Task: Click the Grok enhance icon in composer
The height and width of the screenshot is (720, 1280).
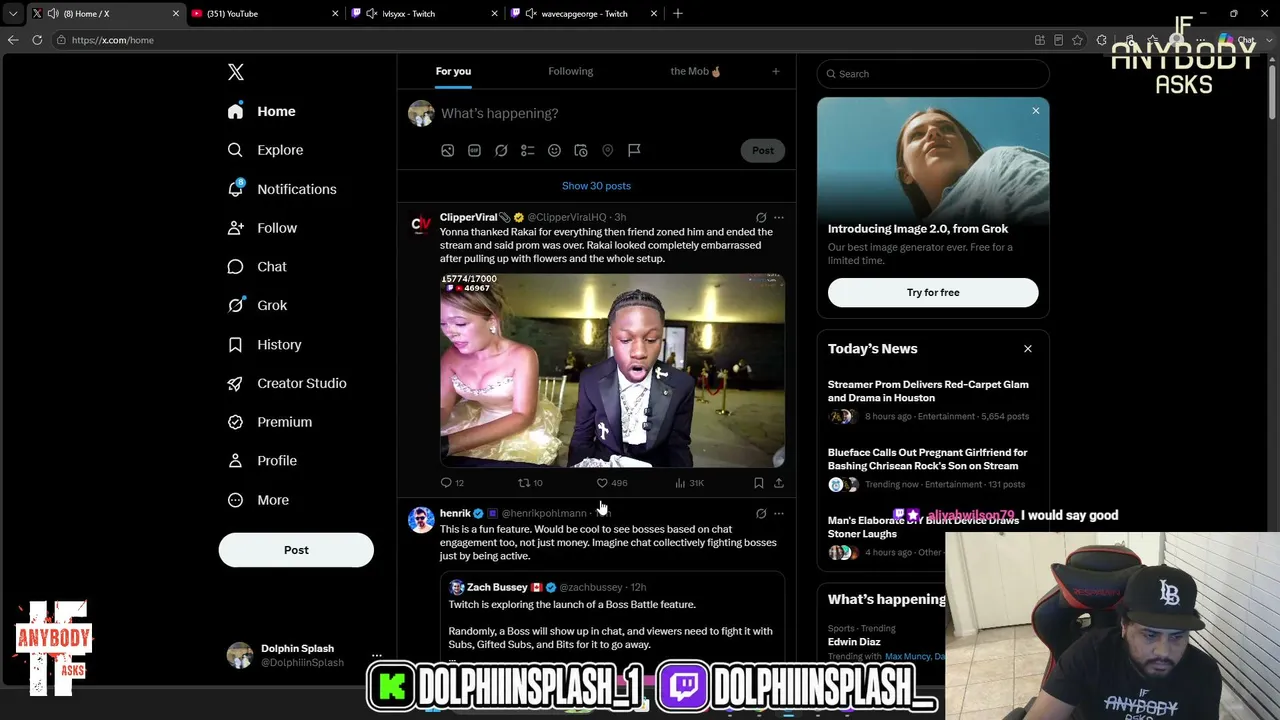Action: 501,150
